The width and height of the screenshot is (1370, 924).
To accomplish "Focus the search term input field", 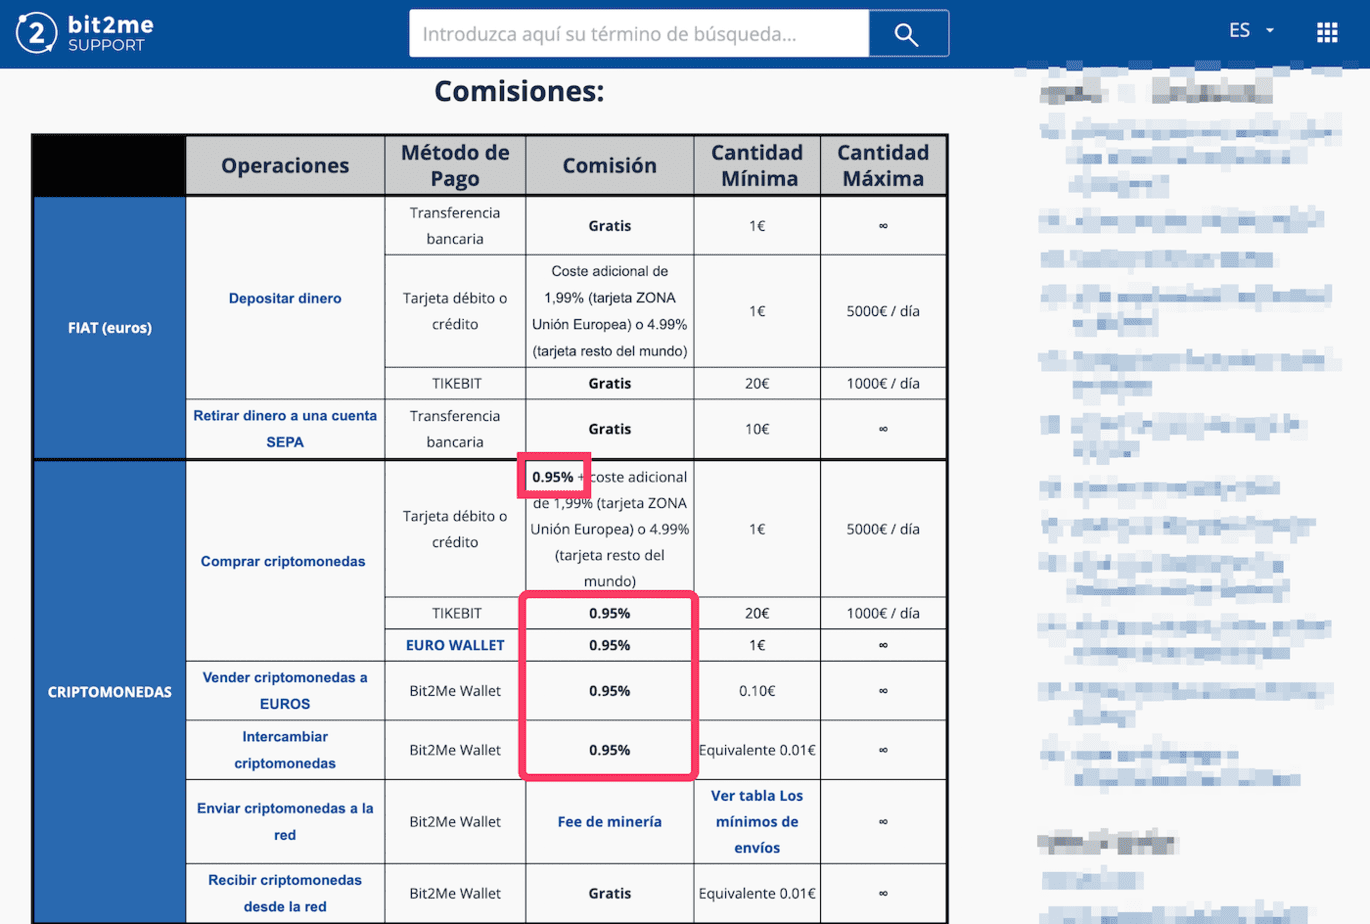I will 639,34.
